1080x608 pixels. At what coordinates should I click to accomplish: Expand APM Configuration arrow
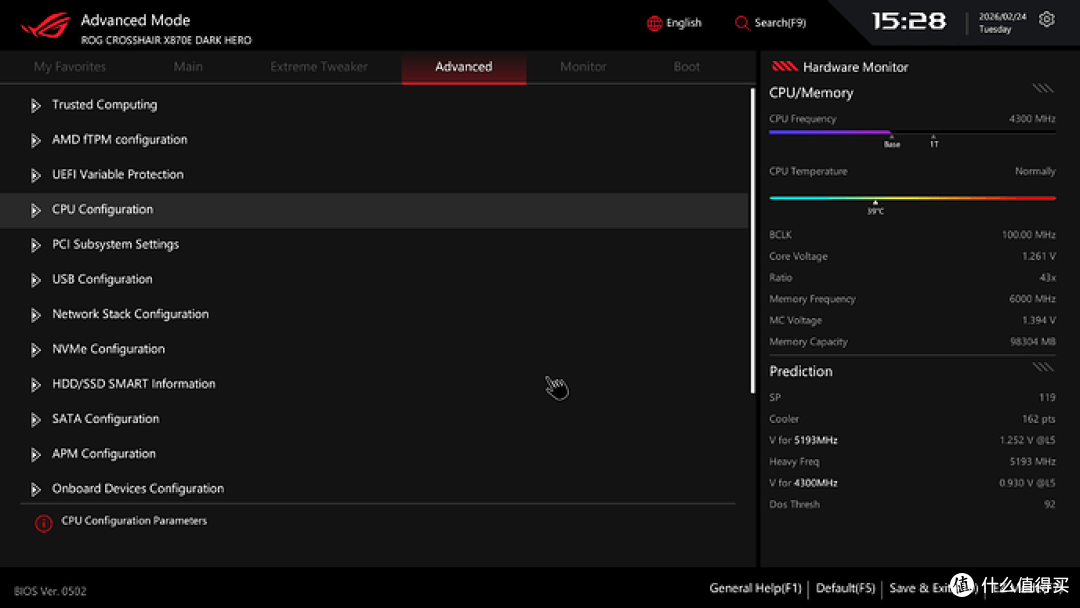(36, 454)
